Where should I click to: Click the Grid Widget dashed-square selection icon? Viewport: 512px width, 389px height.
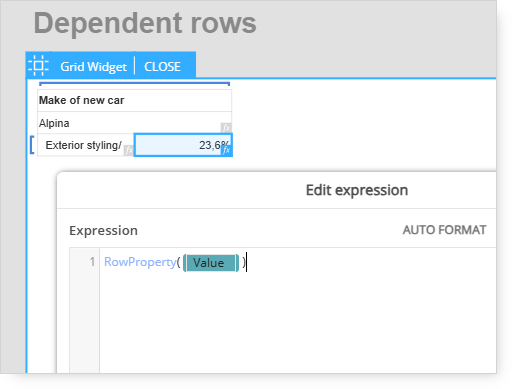point(38,66)
